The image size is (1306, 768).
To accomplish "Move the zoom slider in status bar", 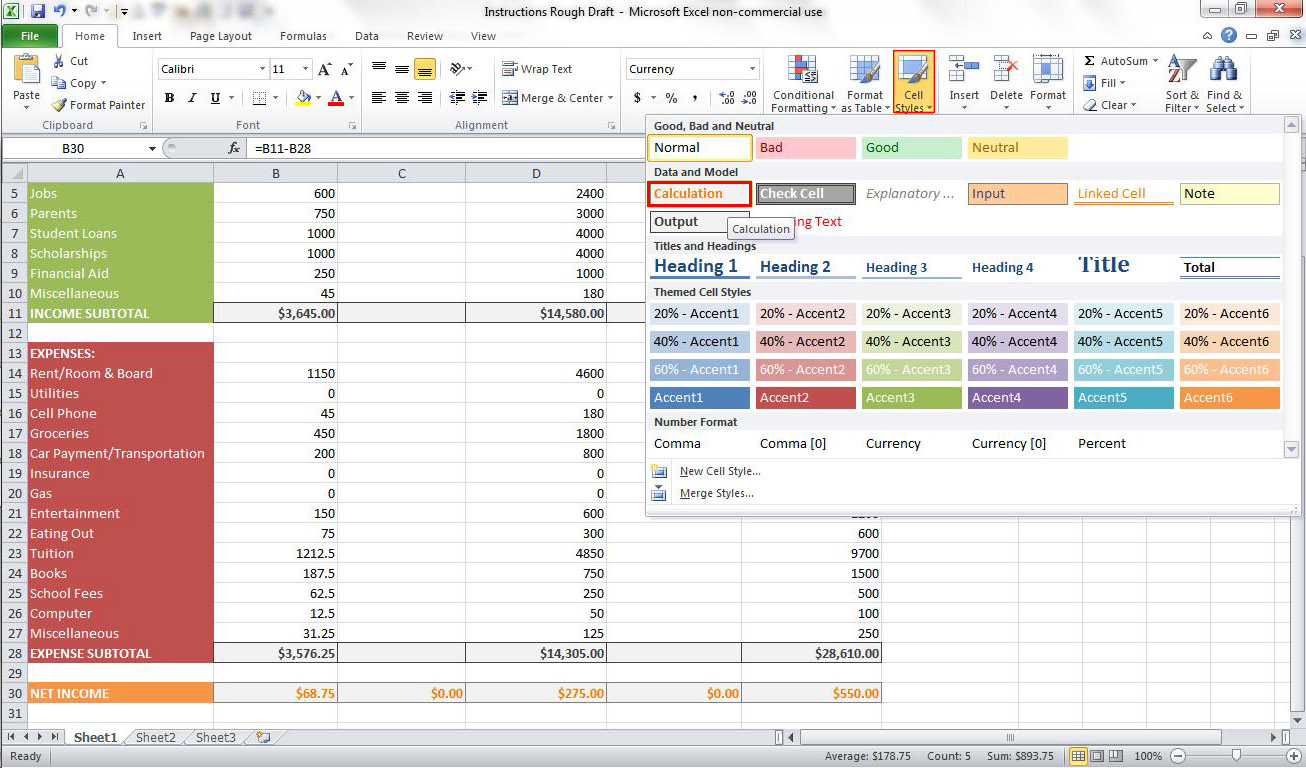I will click(1236, 756).
